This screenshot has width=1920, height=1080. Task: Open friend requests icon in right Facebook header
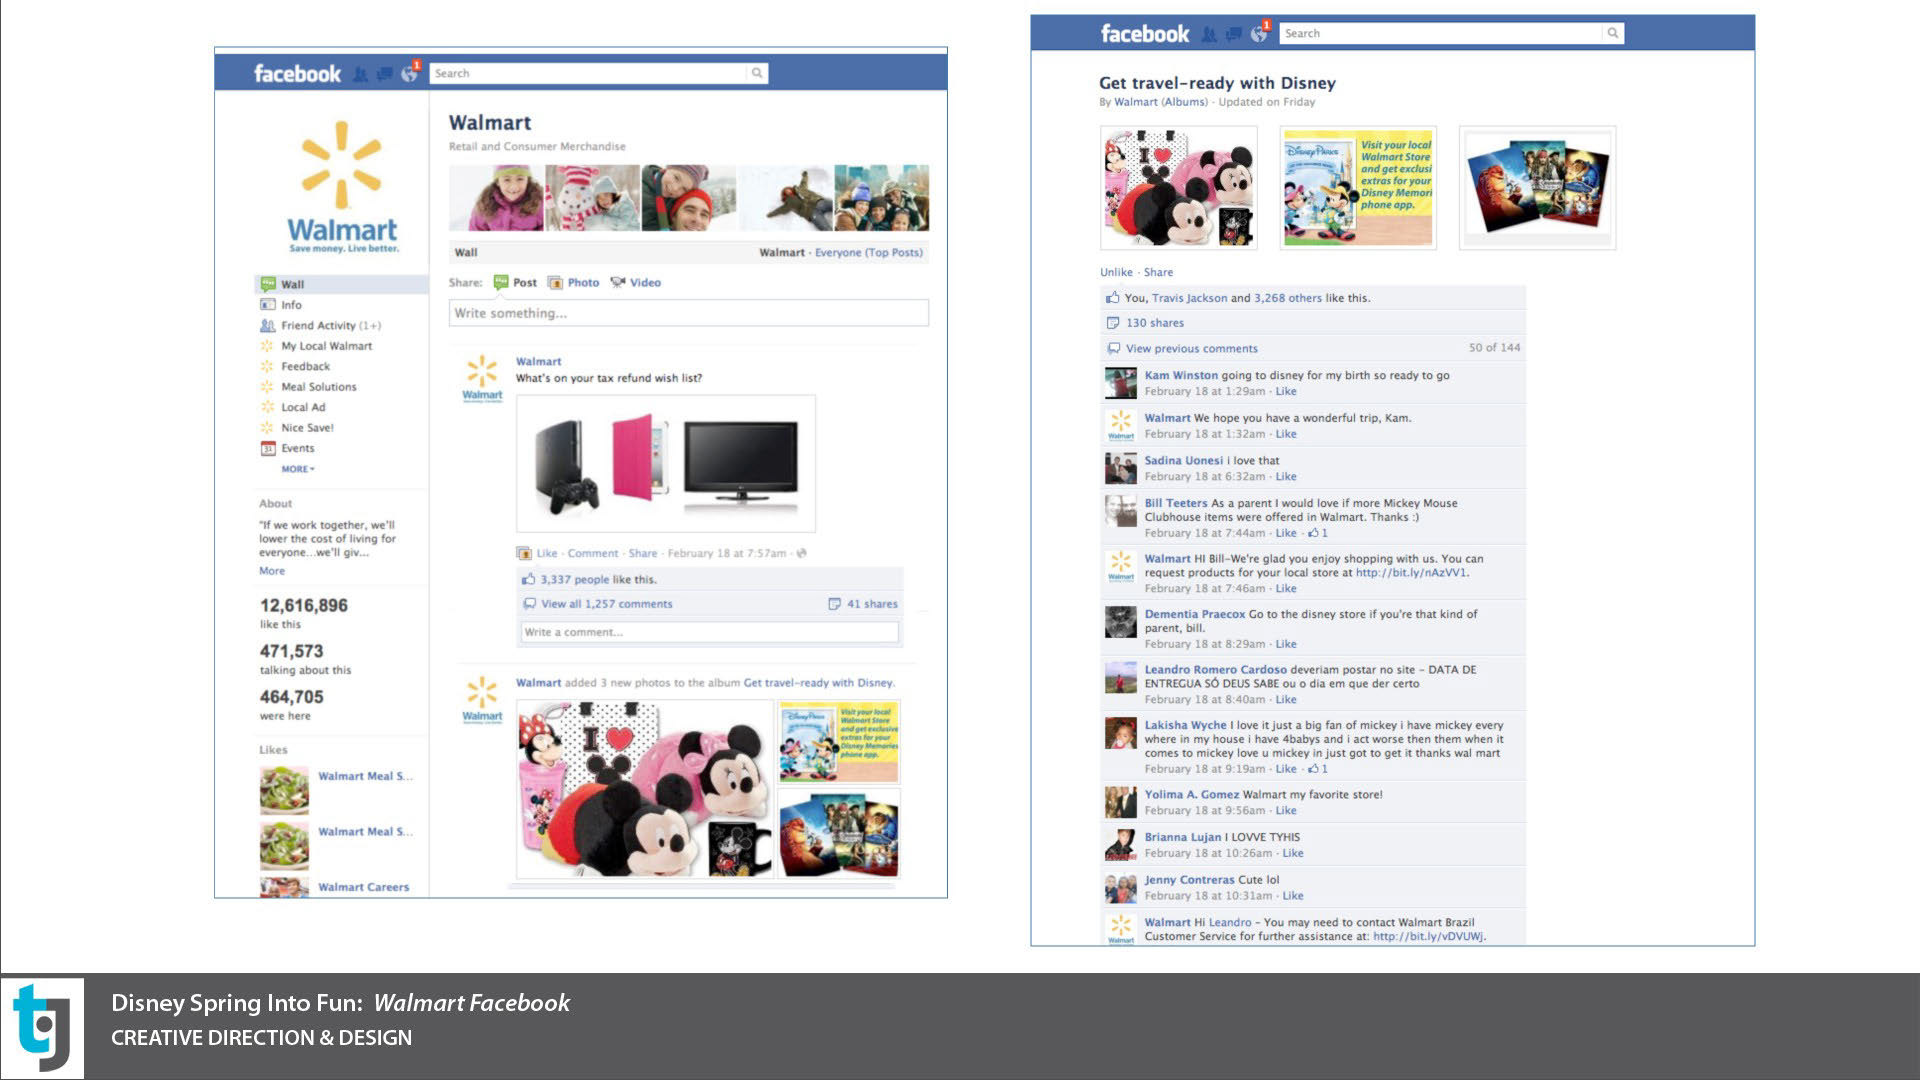pyautogui.click(x=1209, y=34)
